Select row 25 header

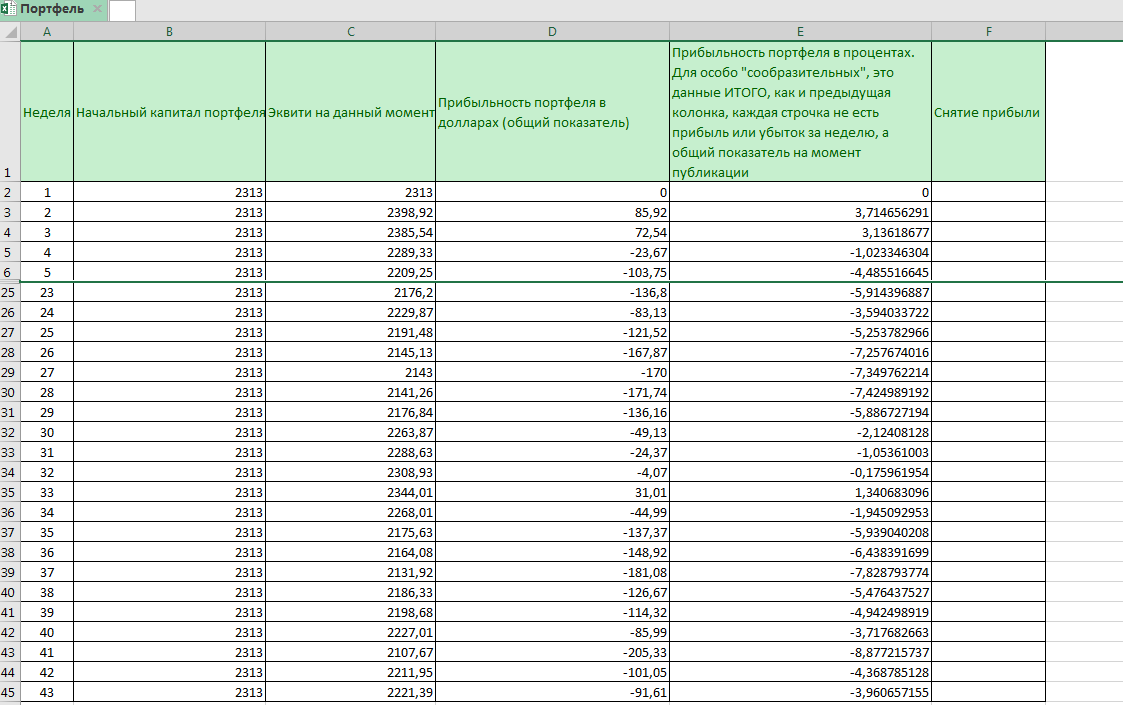10,292
